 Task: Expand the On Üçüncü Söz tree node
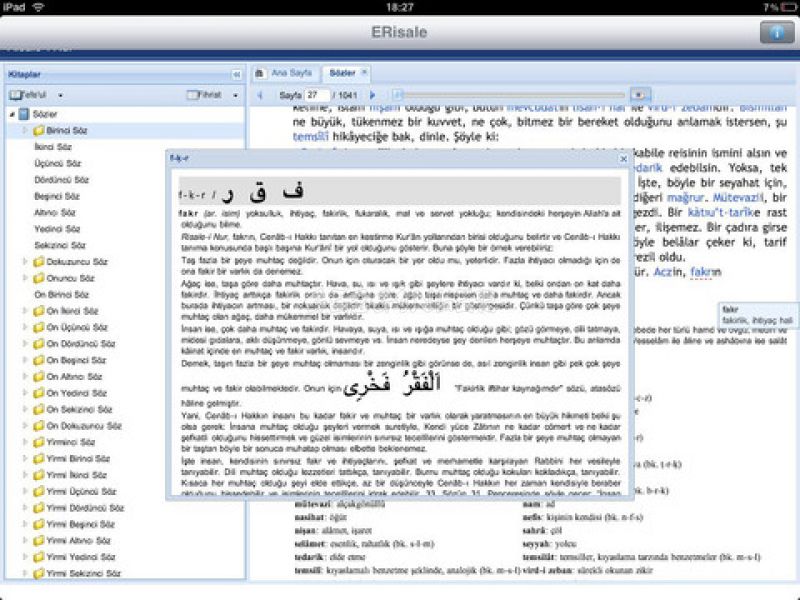pyautogui.click(x=24, y=327)
